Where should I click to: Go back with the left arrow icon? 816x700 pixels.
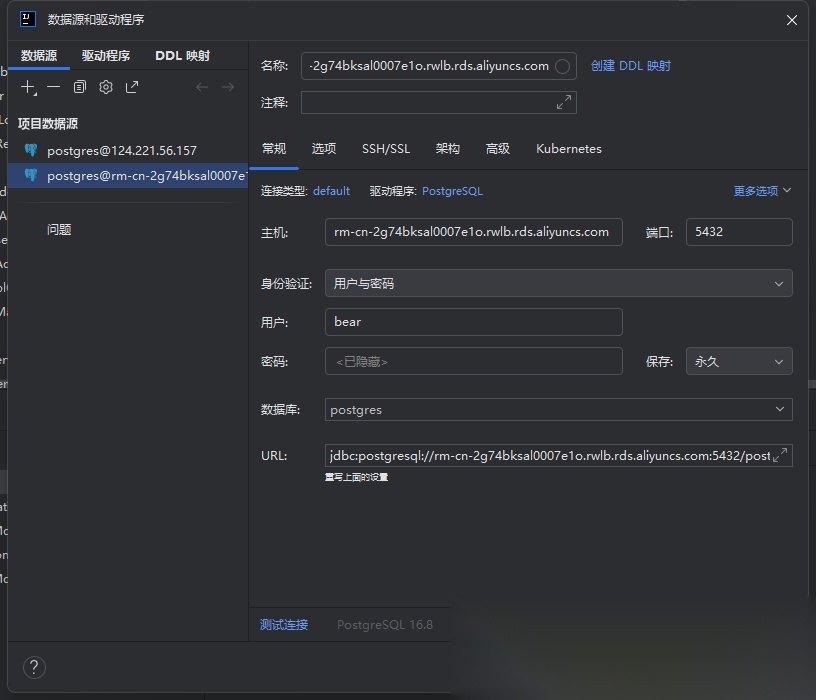click(x=202, y=87)
